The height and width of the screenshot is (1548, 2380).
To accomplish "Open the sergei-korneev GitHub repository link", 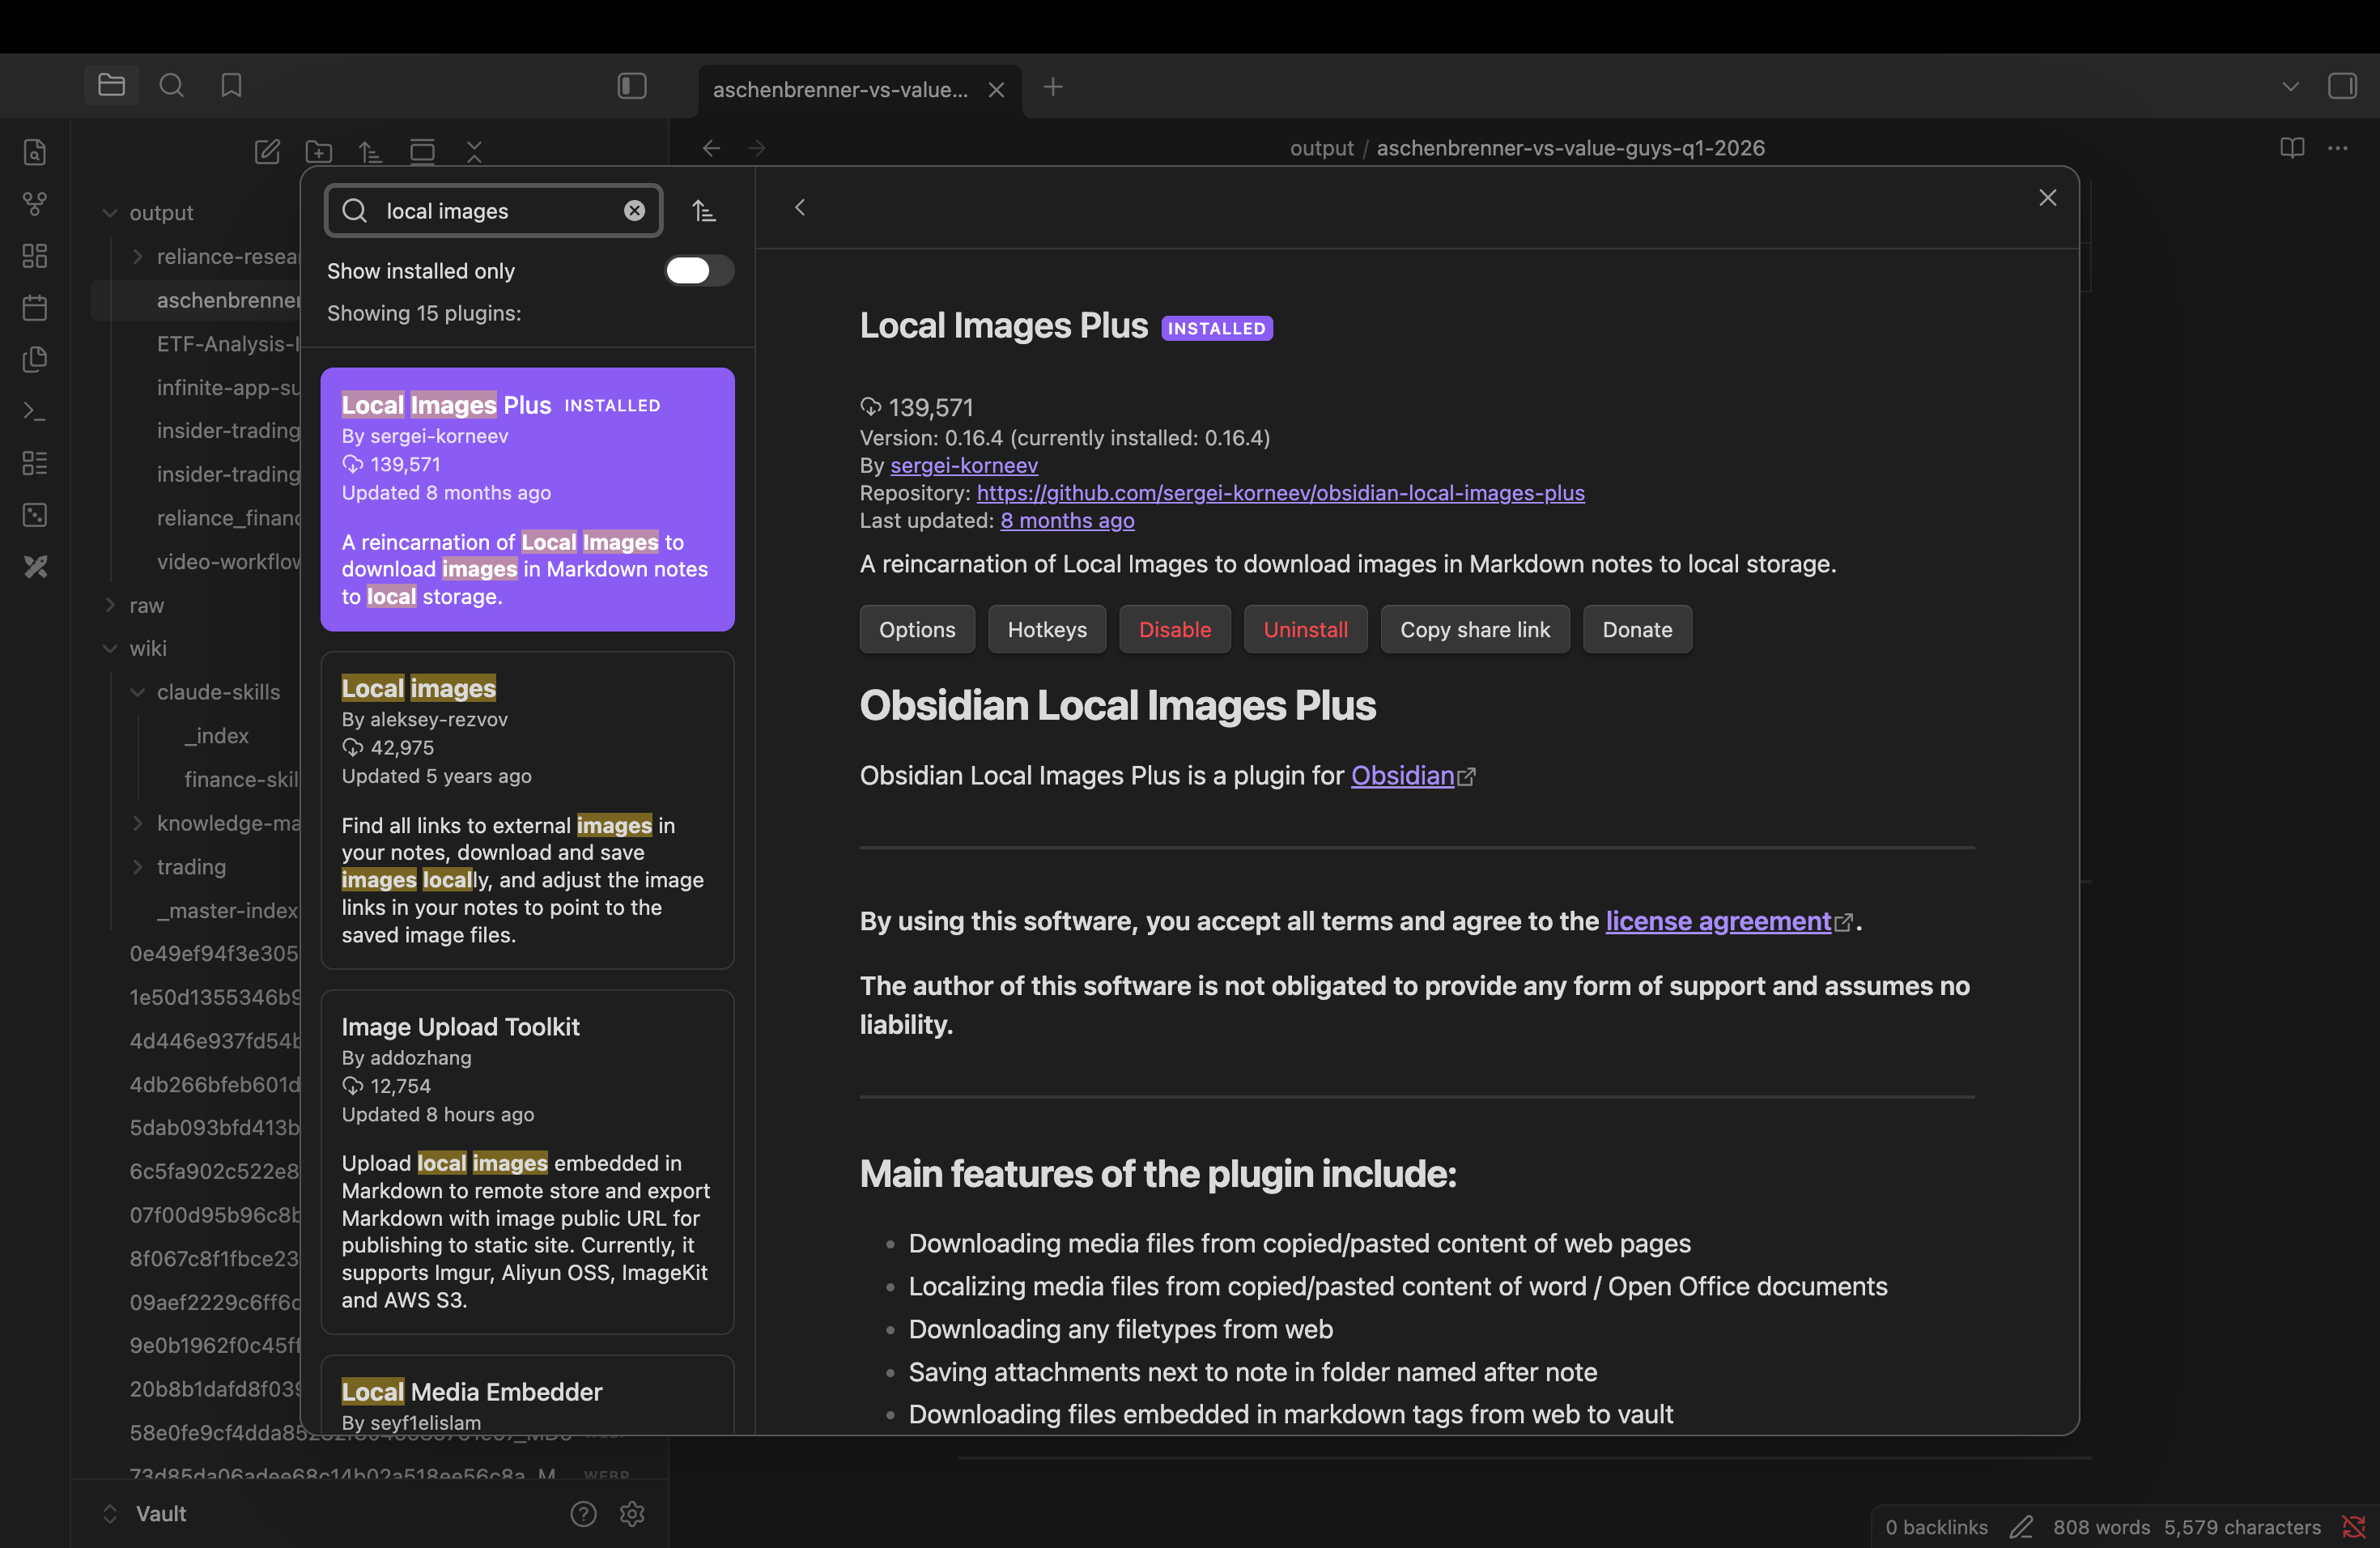I will coord(1280,493).
